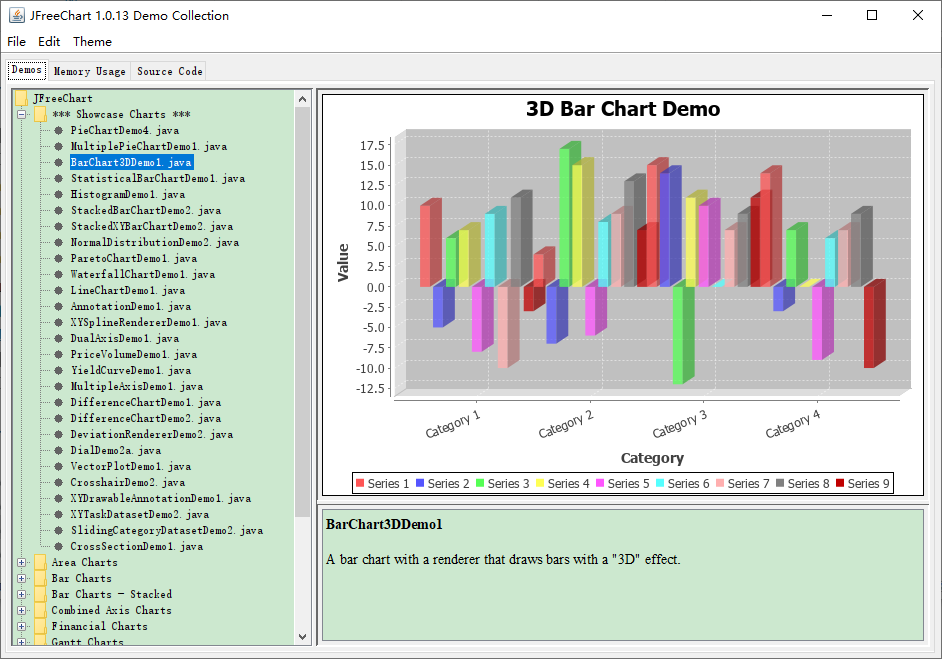Click bullet icon beside PieChartDemo4.java
942x659 pixels.
[x=58, y=130]
